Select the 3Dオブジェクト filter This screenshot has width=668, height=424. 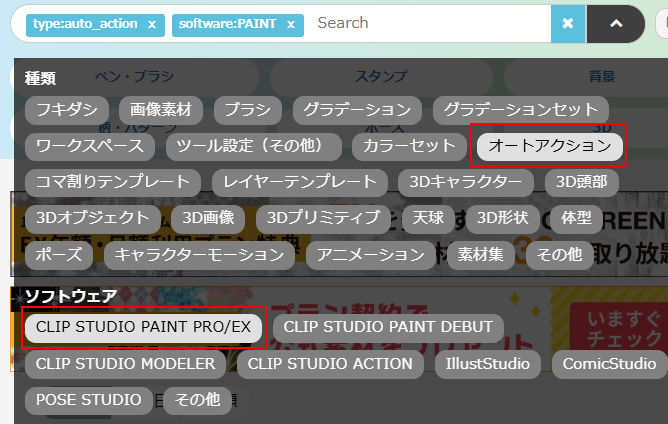[x=93, y=219]
